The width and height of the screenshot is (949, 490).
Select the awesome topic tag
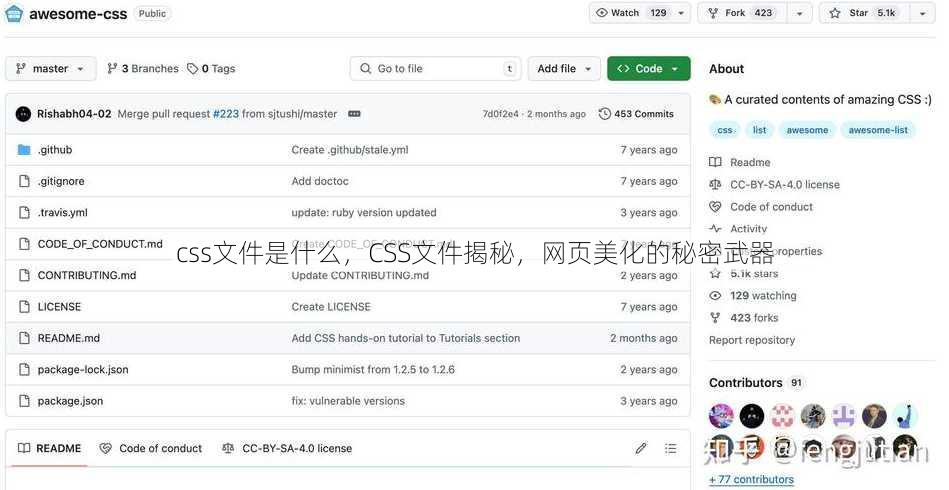pyautogui.click(x=807, y=130)
